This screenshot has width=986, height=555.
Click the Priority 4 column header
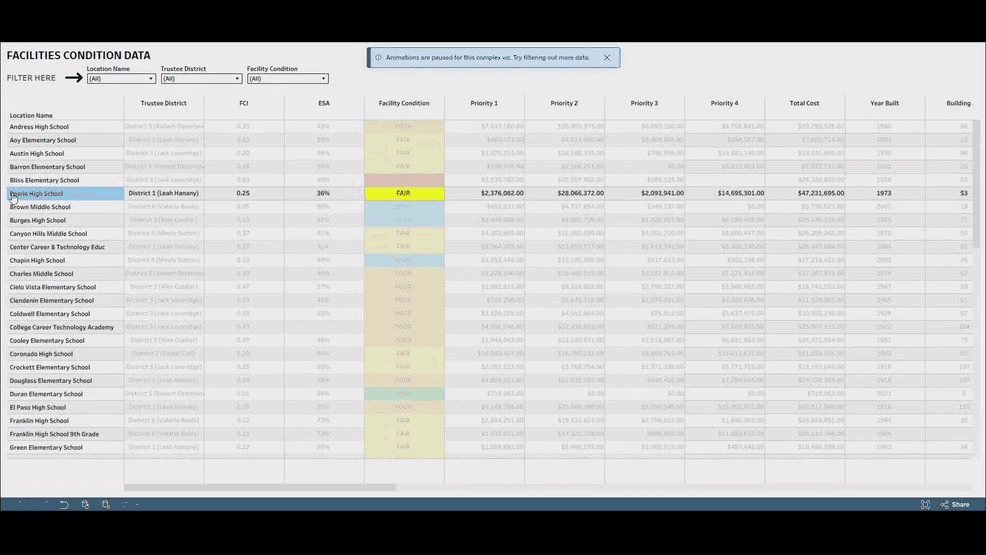[724, 103]
